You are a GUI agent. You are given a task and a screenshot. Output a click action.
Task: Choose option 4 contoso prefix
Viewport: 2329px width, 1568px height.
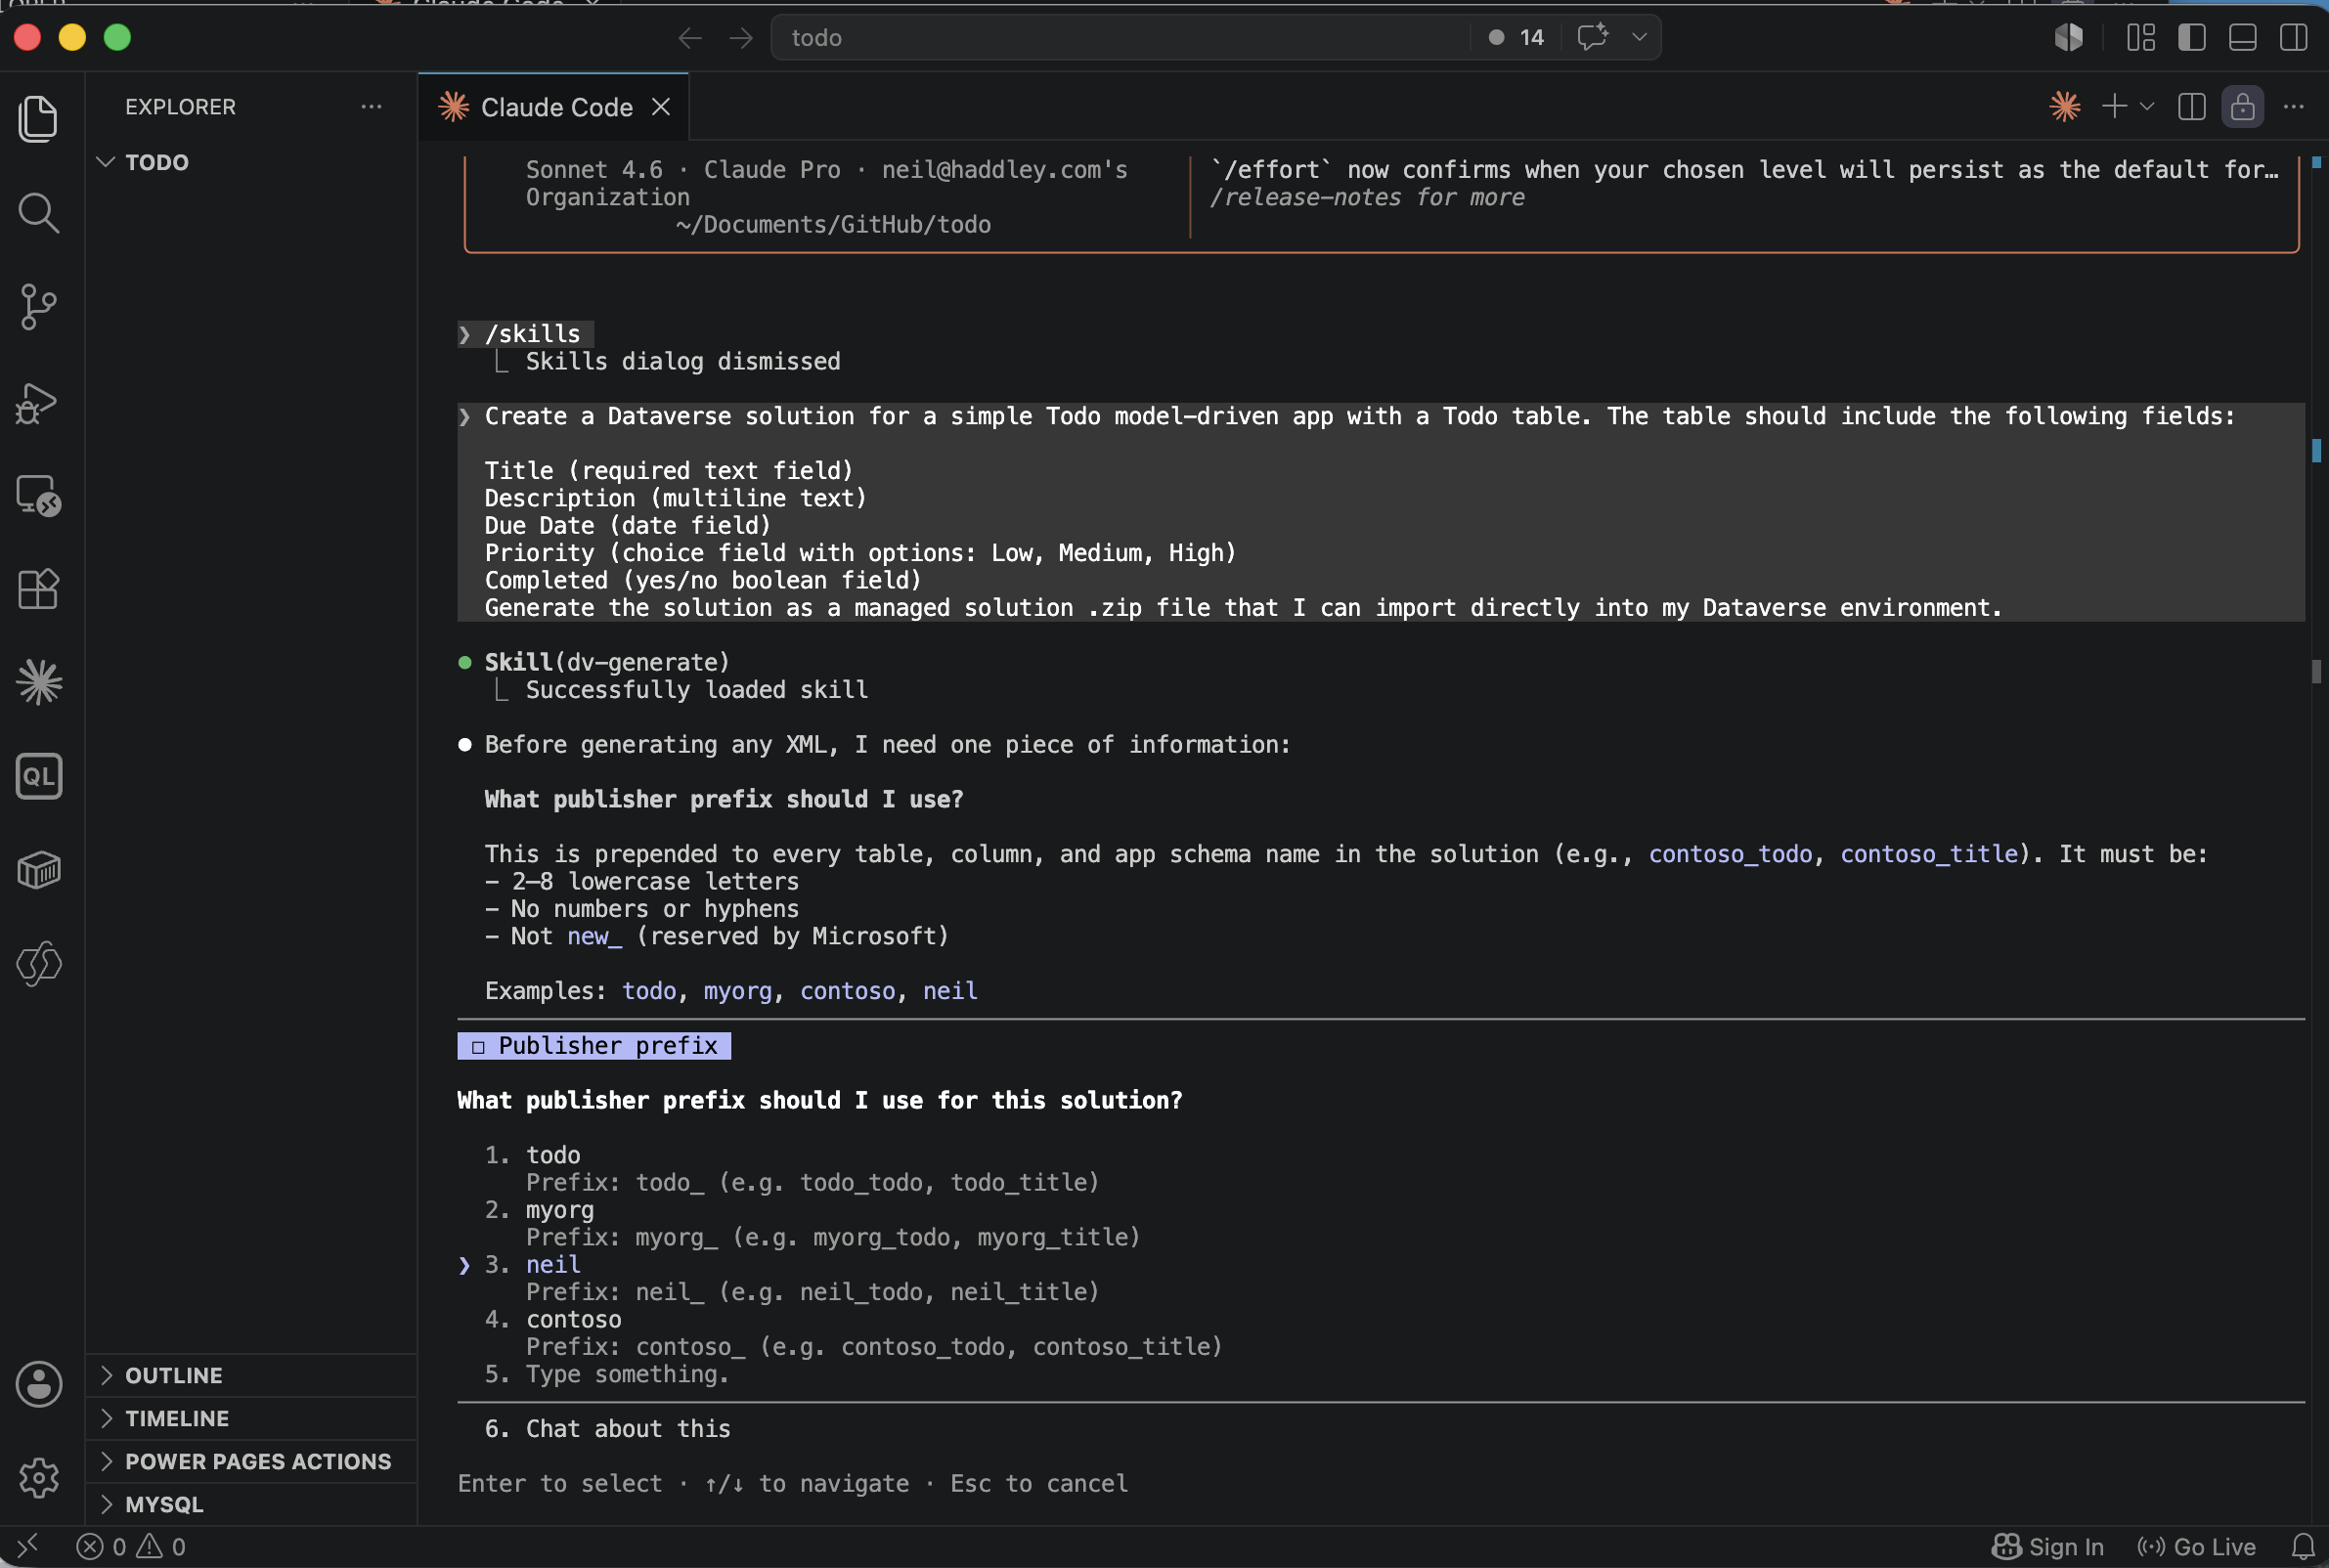(573, 1319)
